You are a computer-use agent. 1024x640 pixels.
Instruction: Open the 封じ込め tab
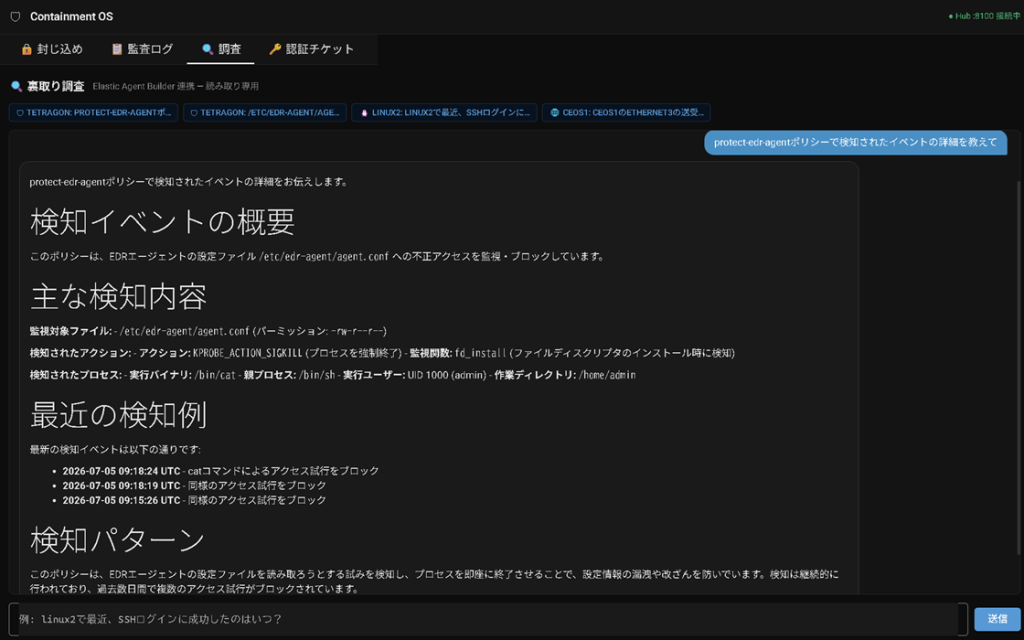[52, 49]
